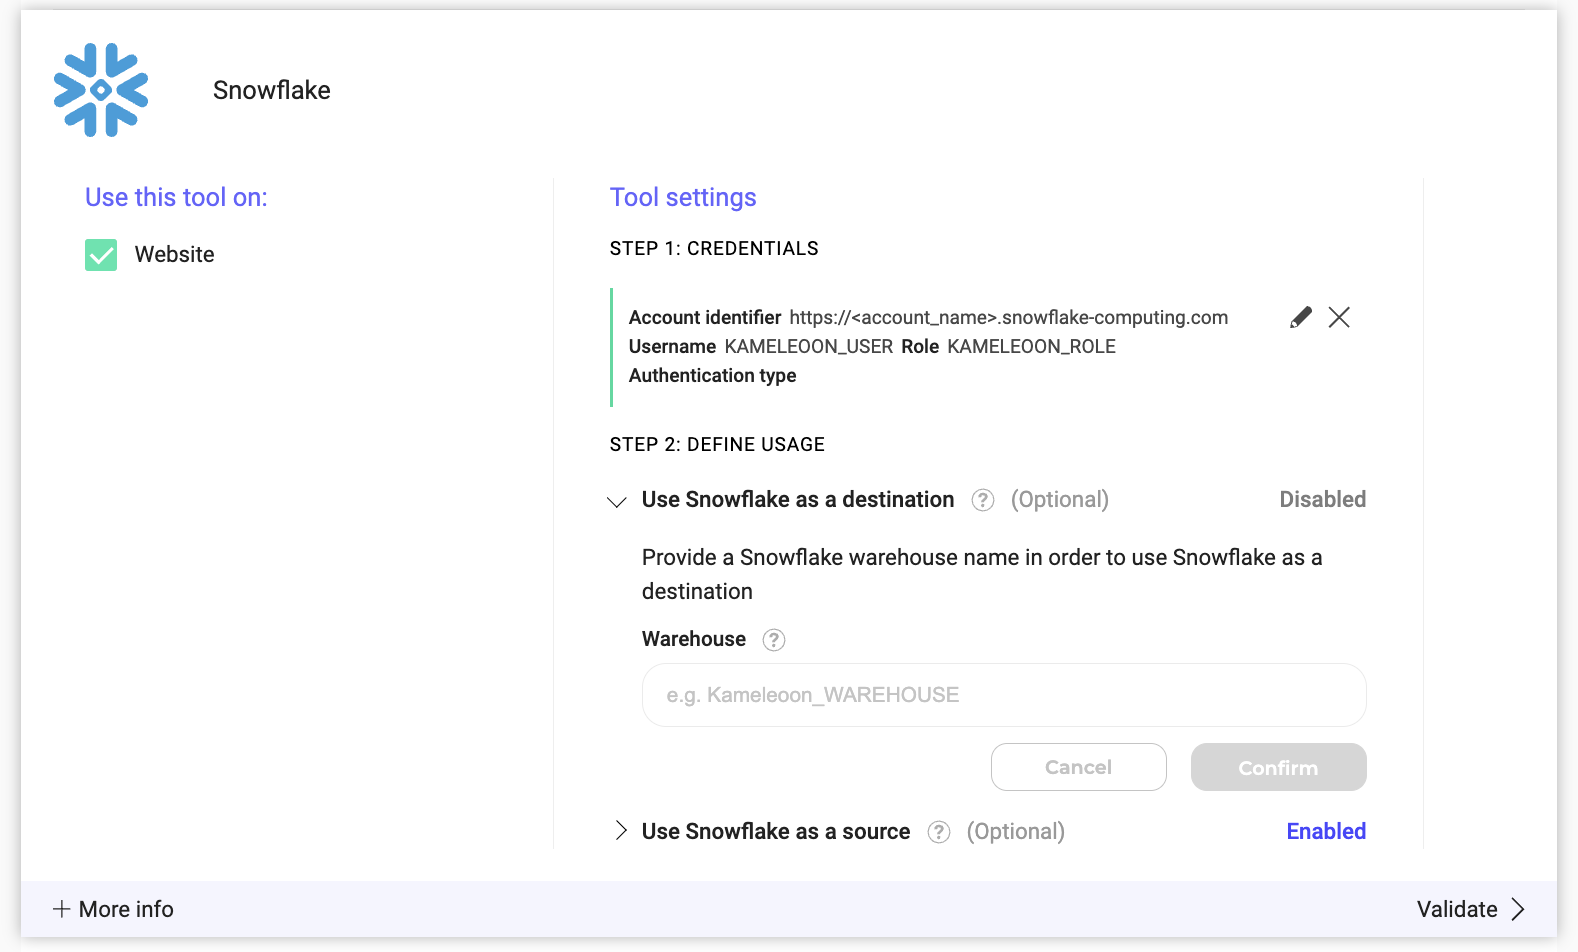Edit credentials using the pencil icon
Screen dimensions: 1578x952
(x=1300, y=318)
